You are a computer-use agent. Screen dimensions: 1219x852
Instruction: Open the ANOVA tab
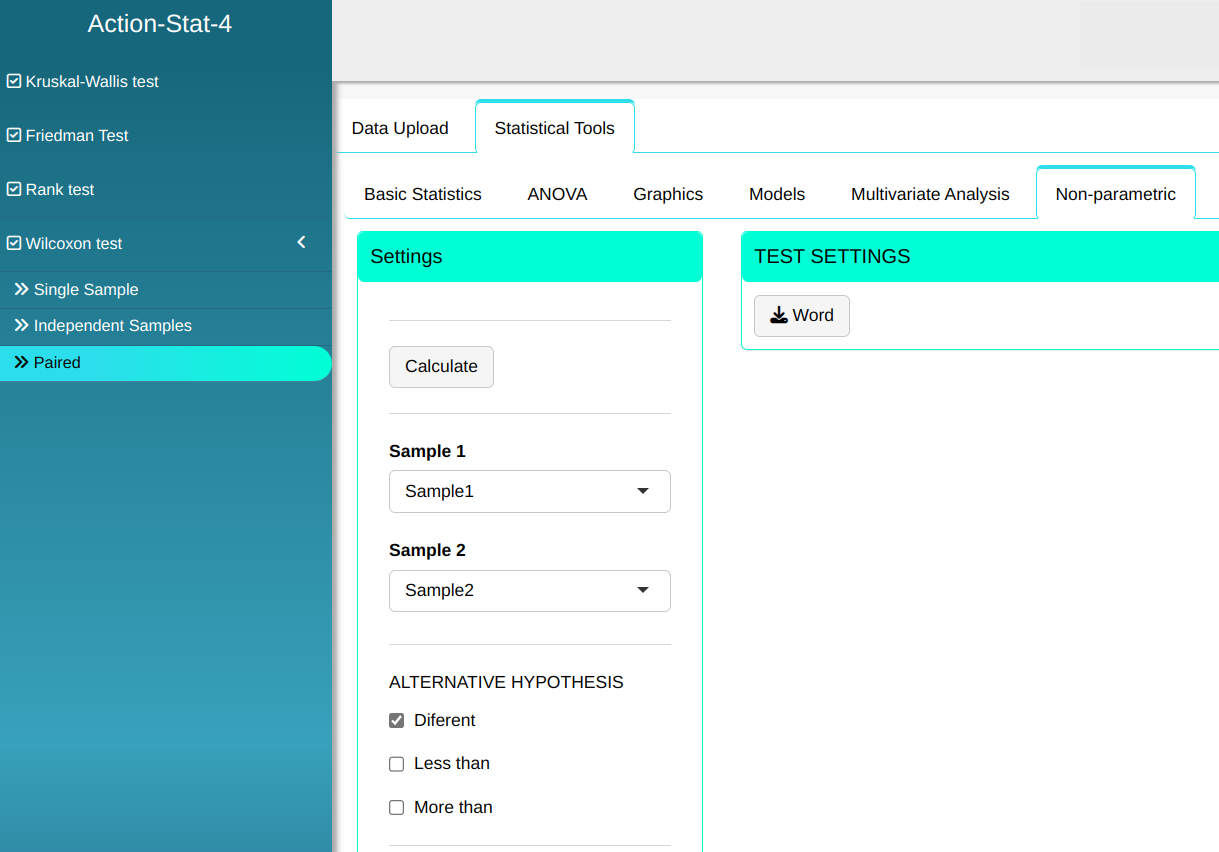[557, 194]
